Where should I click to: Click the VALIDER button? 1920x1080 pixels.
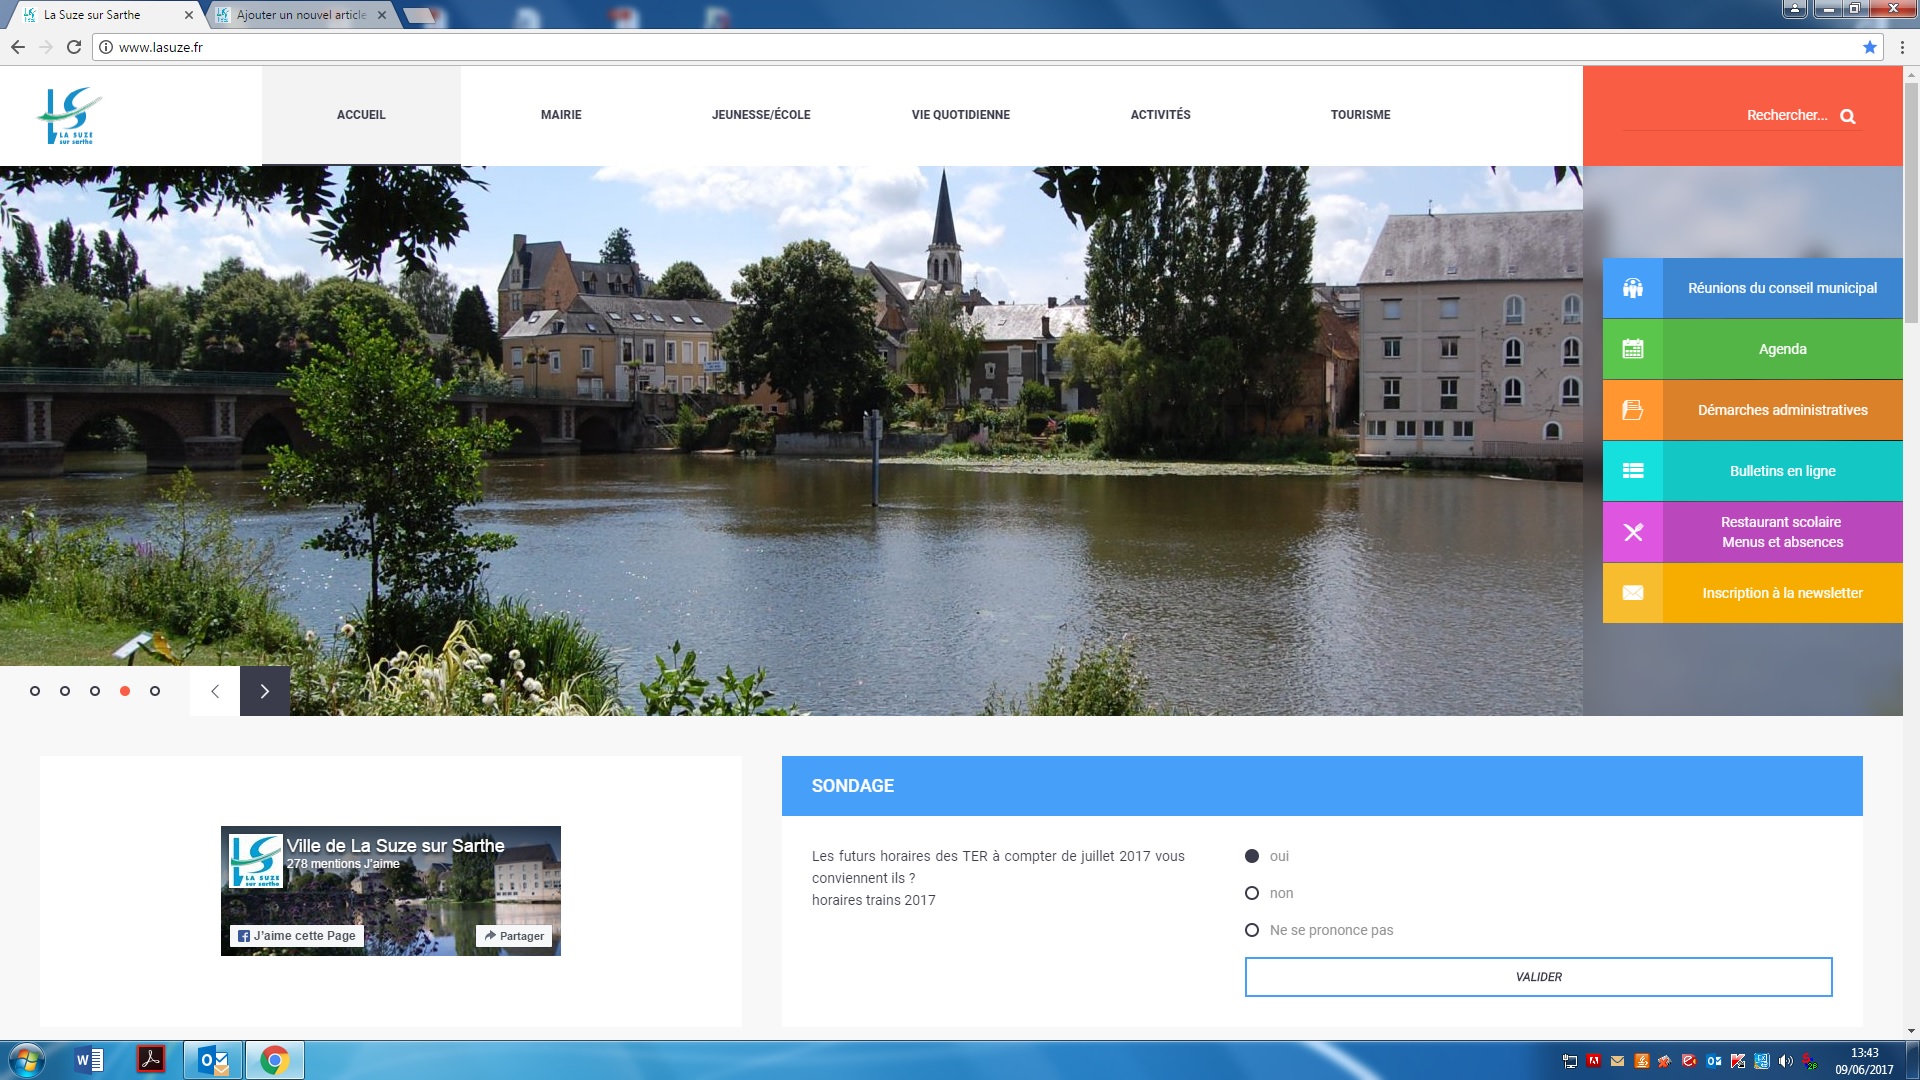pos(1537,977)
